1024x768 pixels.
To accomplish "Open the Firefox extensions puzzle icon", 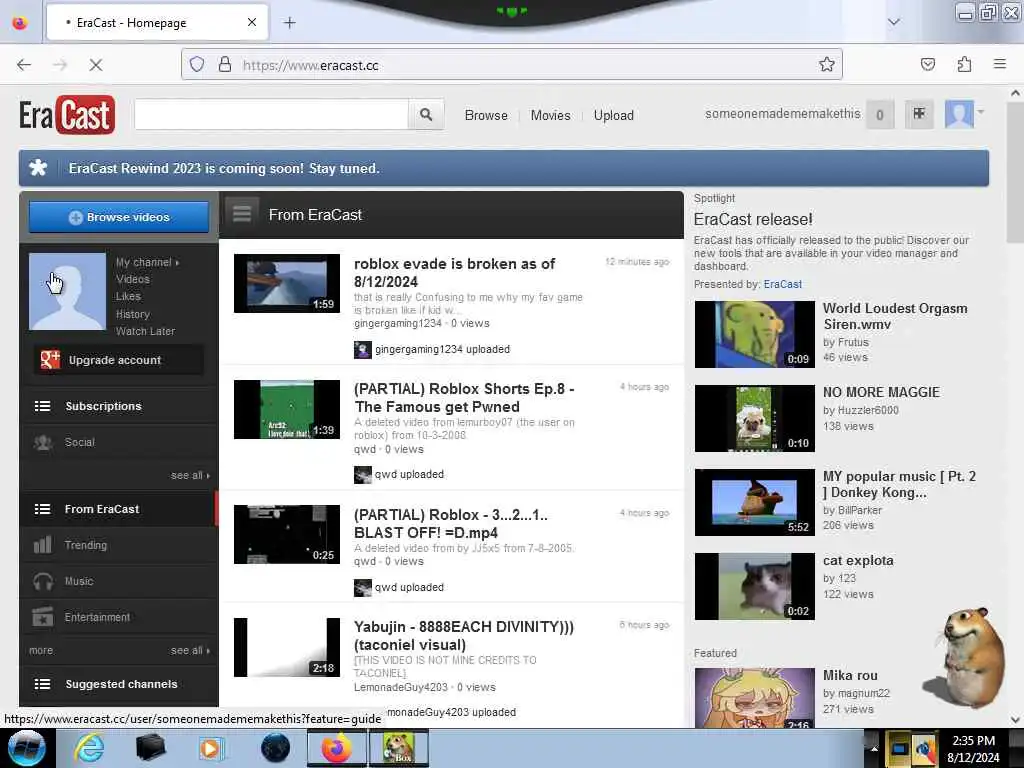I will [964, 64].
